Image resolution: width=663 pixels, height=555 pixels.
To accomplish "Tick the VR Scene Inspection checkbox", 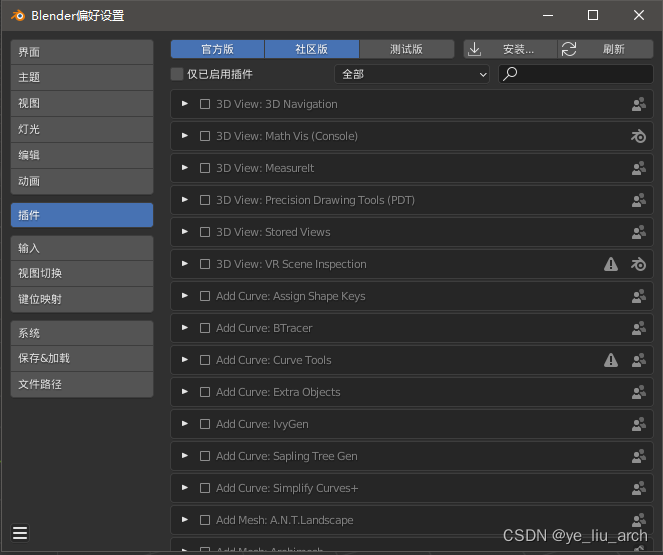I will [205, 264].
